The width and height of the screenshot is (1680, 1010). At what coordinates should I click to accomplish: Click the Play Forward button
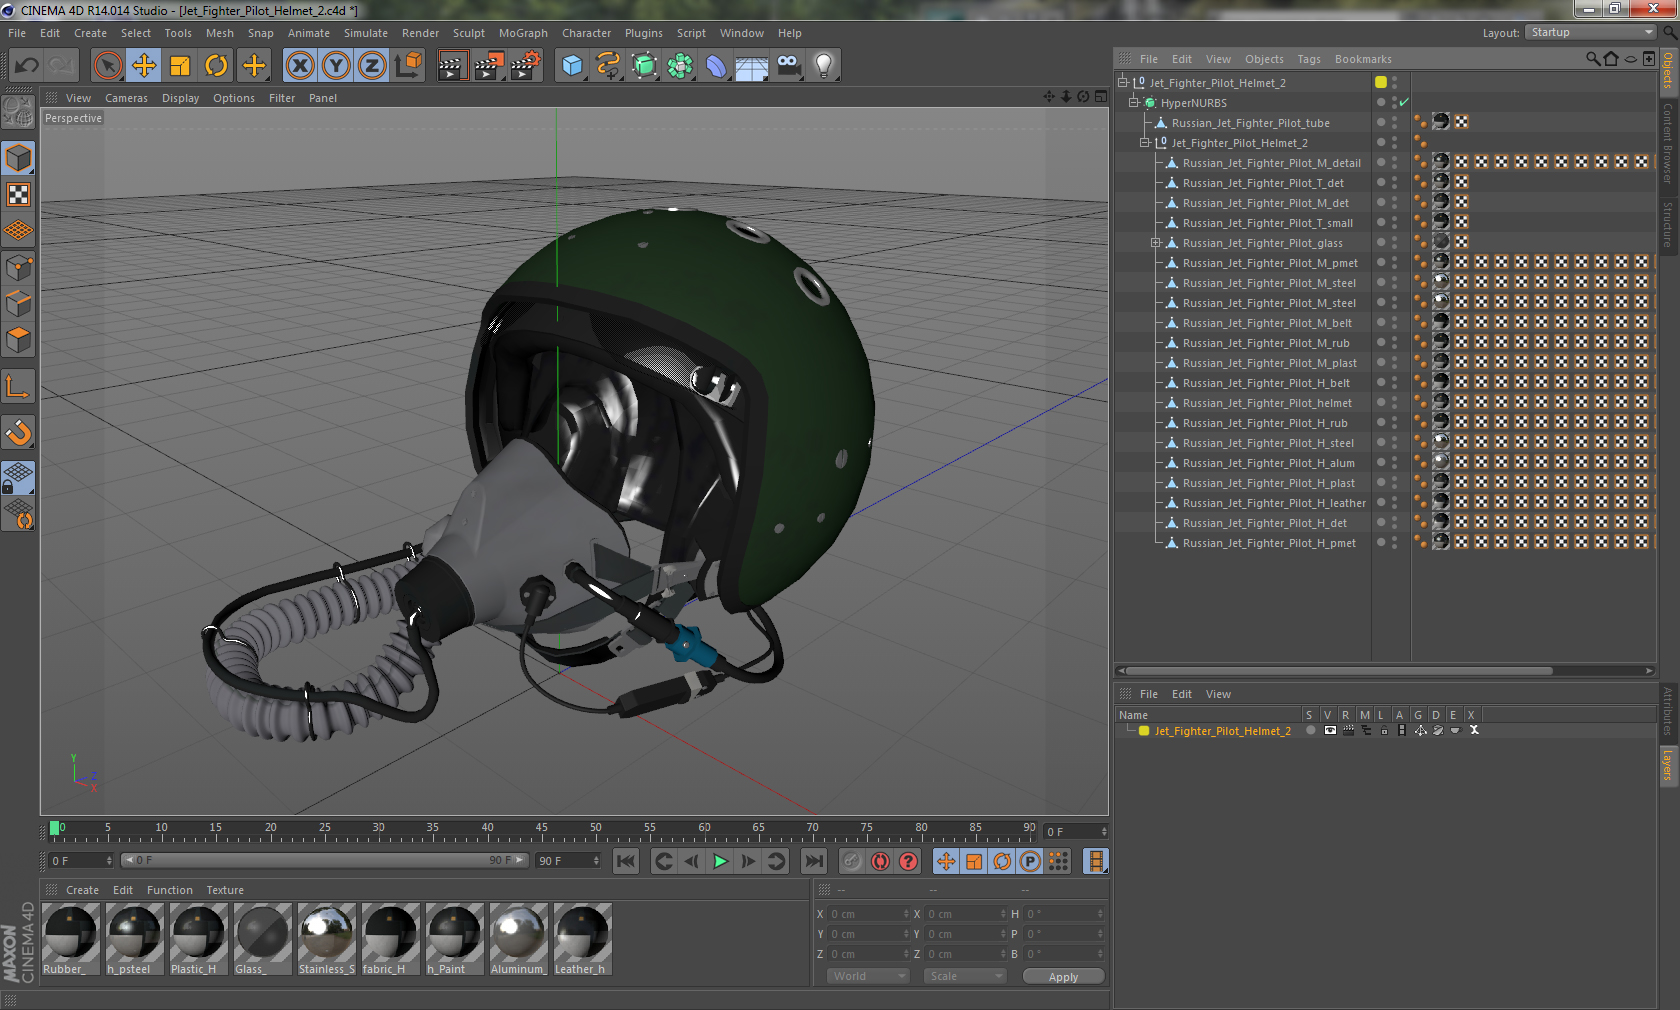(720, 861)
